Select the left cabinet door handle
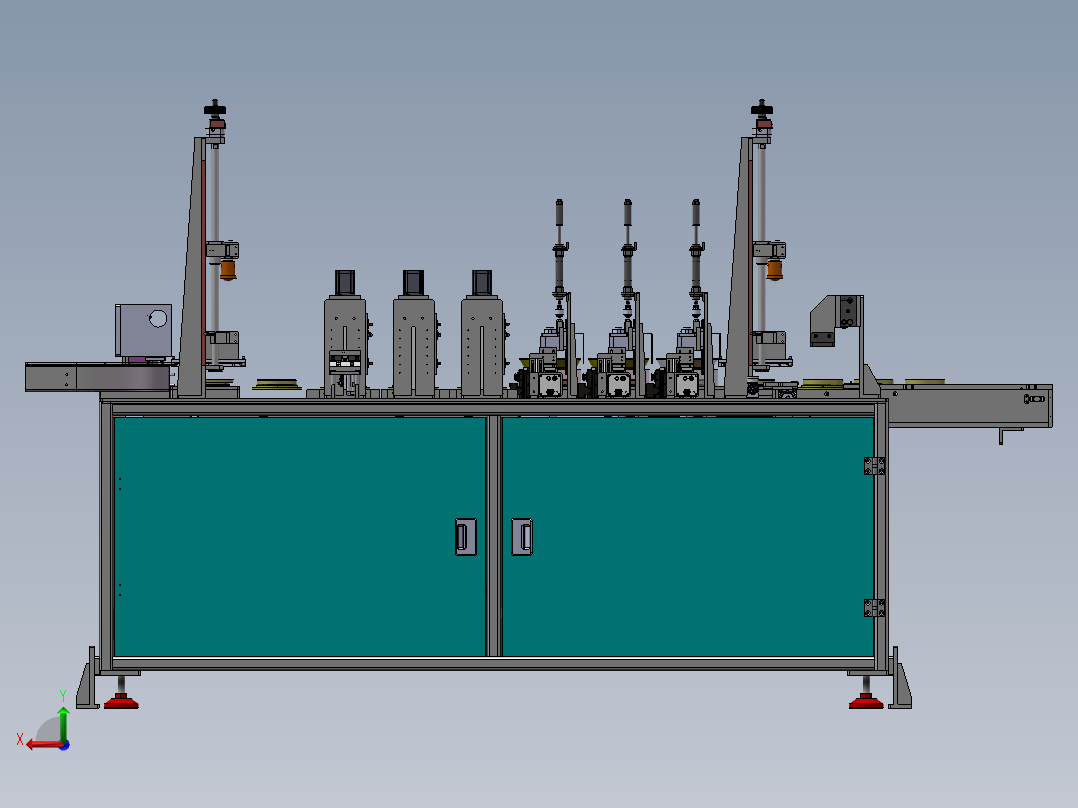 465,536
